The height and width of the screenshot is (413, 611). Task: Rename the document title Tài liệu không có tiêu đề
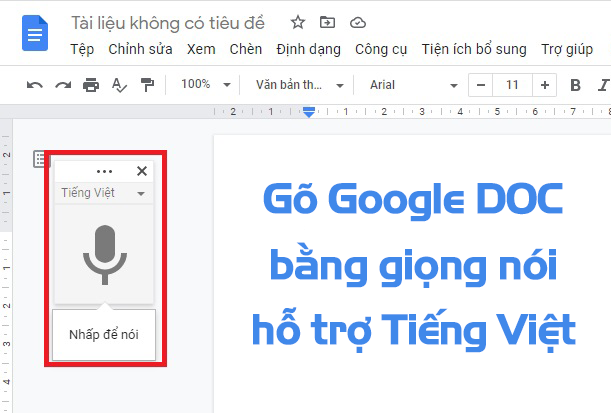click(168, 23)
